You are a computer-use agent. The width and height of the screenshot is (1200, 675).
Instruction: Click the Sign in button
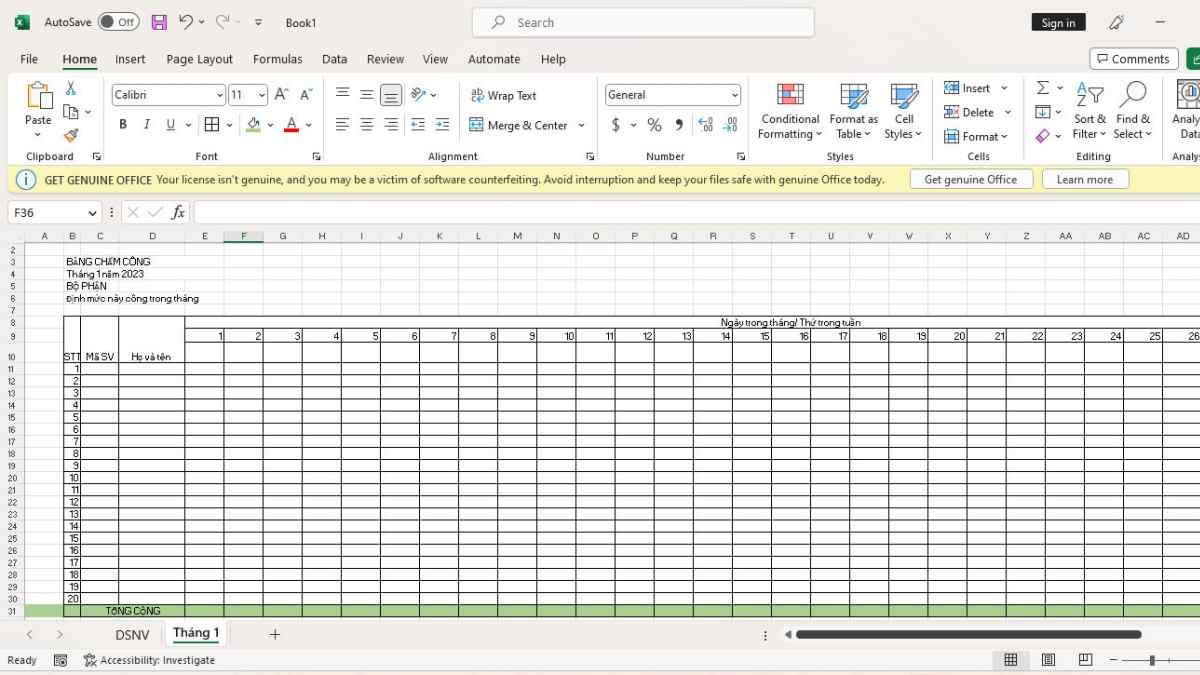tap(1058, 22)
